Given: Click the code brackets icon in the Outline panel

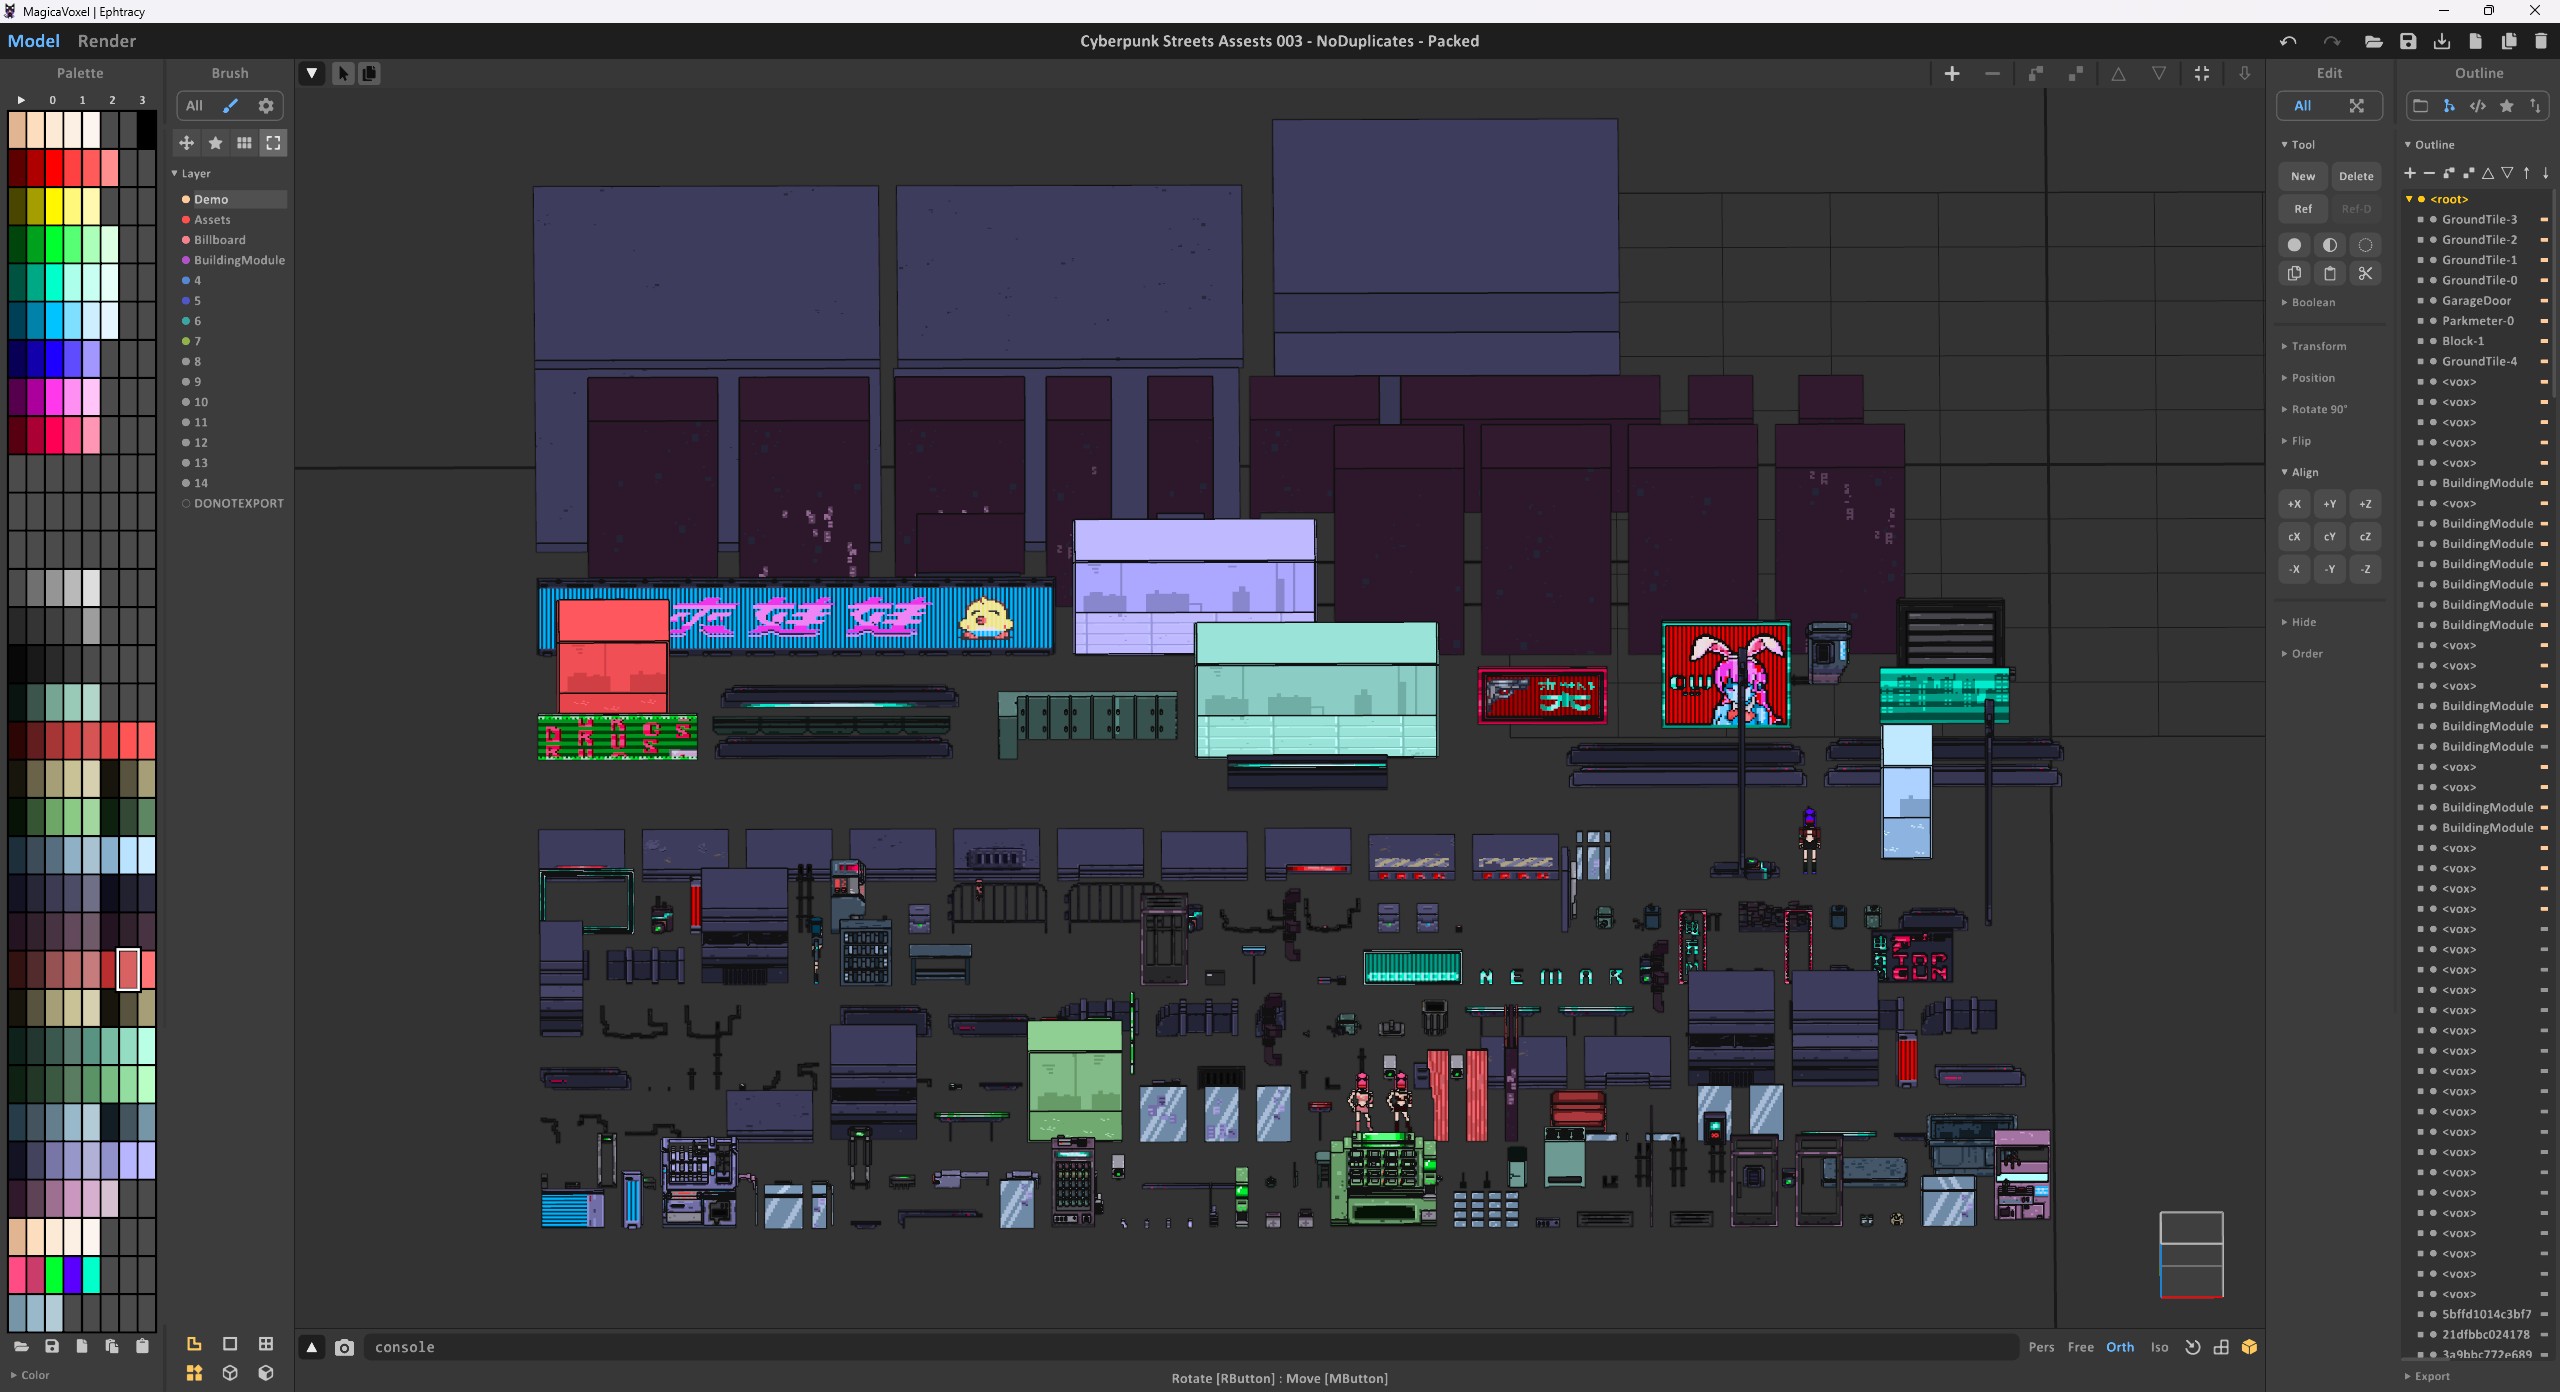Looking at the screenshot, I should [x=2478, y=106].
